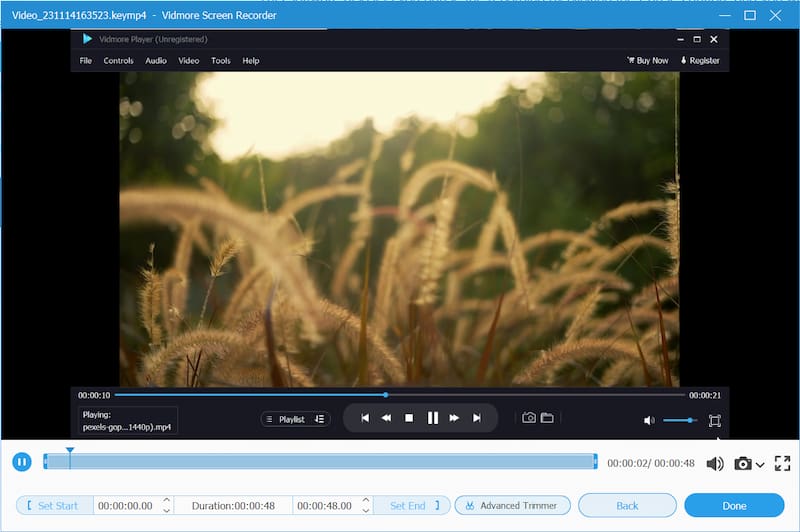Click the left trim handle
This screenshot has width=800, height=532.
45,462
